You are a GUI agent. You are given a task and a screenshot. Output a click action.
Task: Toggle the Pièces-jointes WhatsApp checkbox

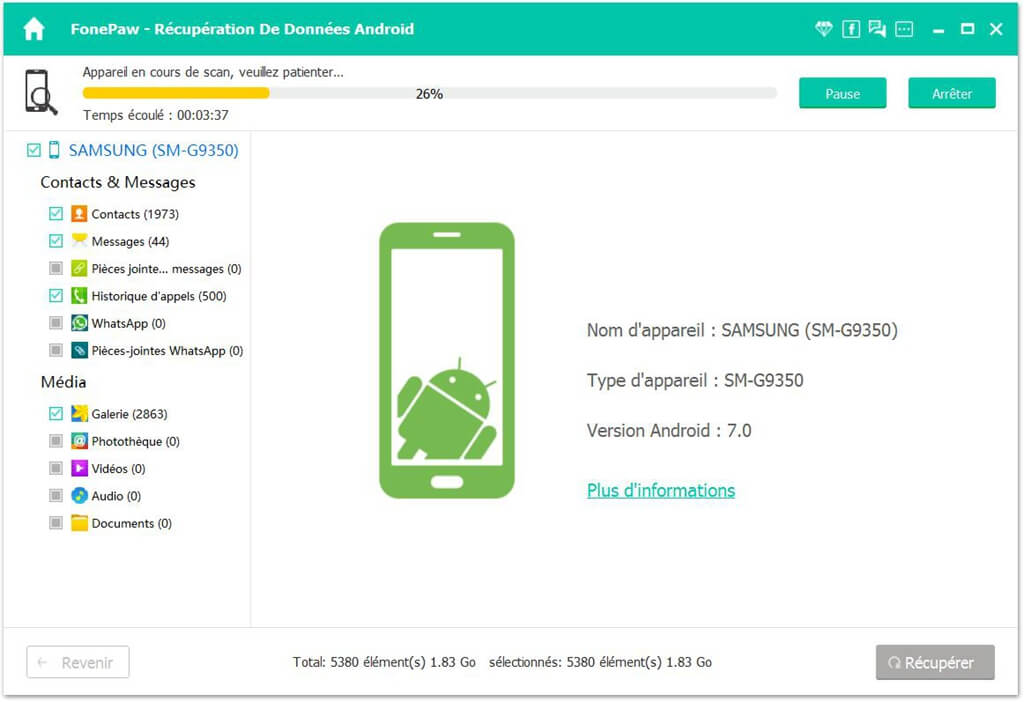pyautogui.click(x=56, y=351)
